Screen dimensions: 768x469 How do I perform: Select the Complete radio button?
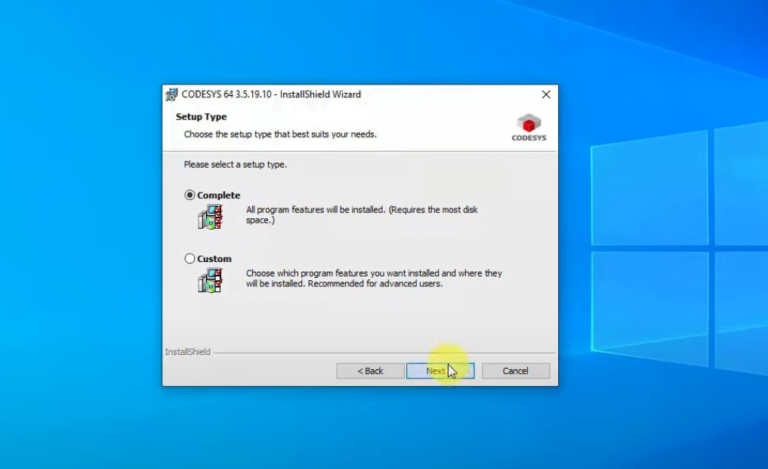(190, 195)
